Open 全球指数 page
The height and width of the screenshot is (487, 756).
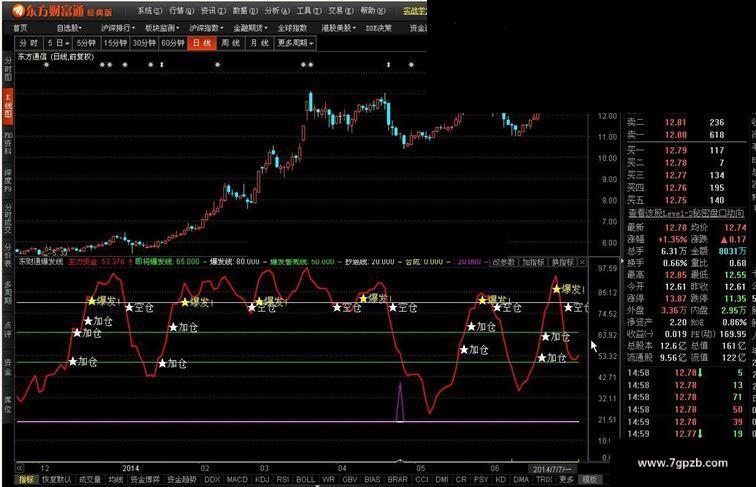point(292,28)
